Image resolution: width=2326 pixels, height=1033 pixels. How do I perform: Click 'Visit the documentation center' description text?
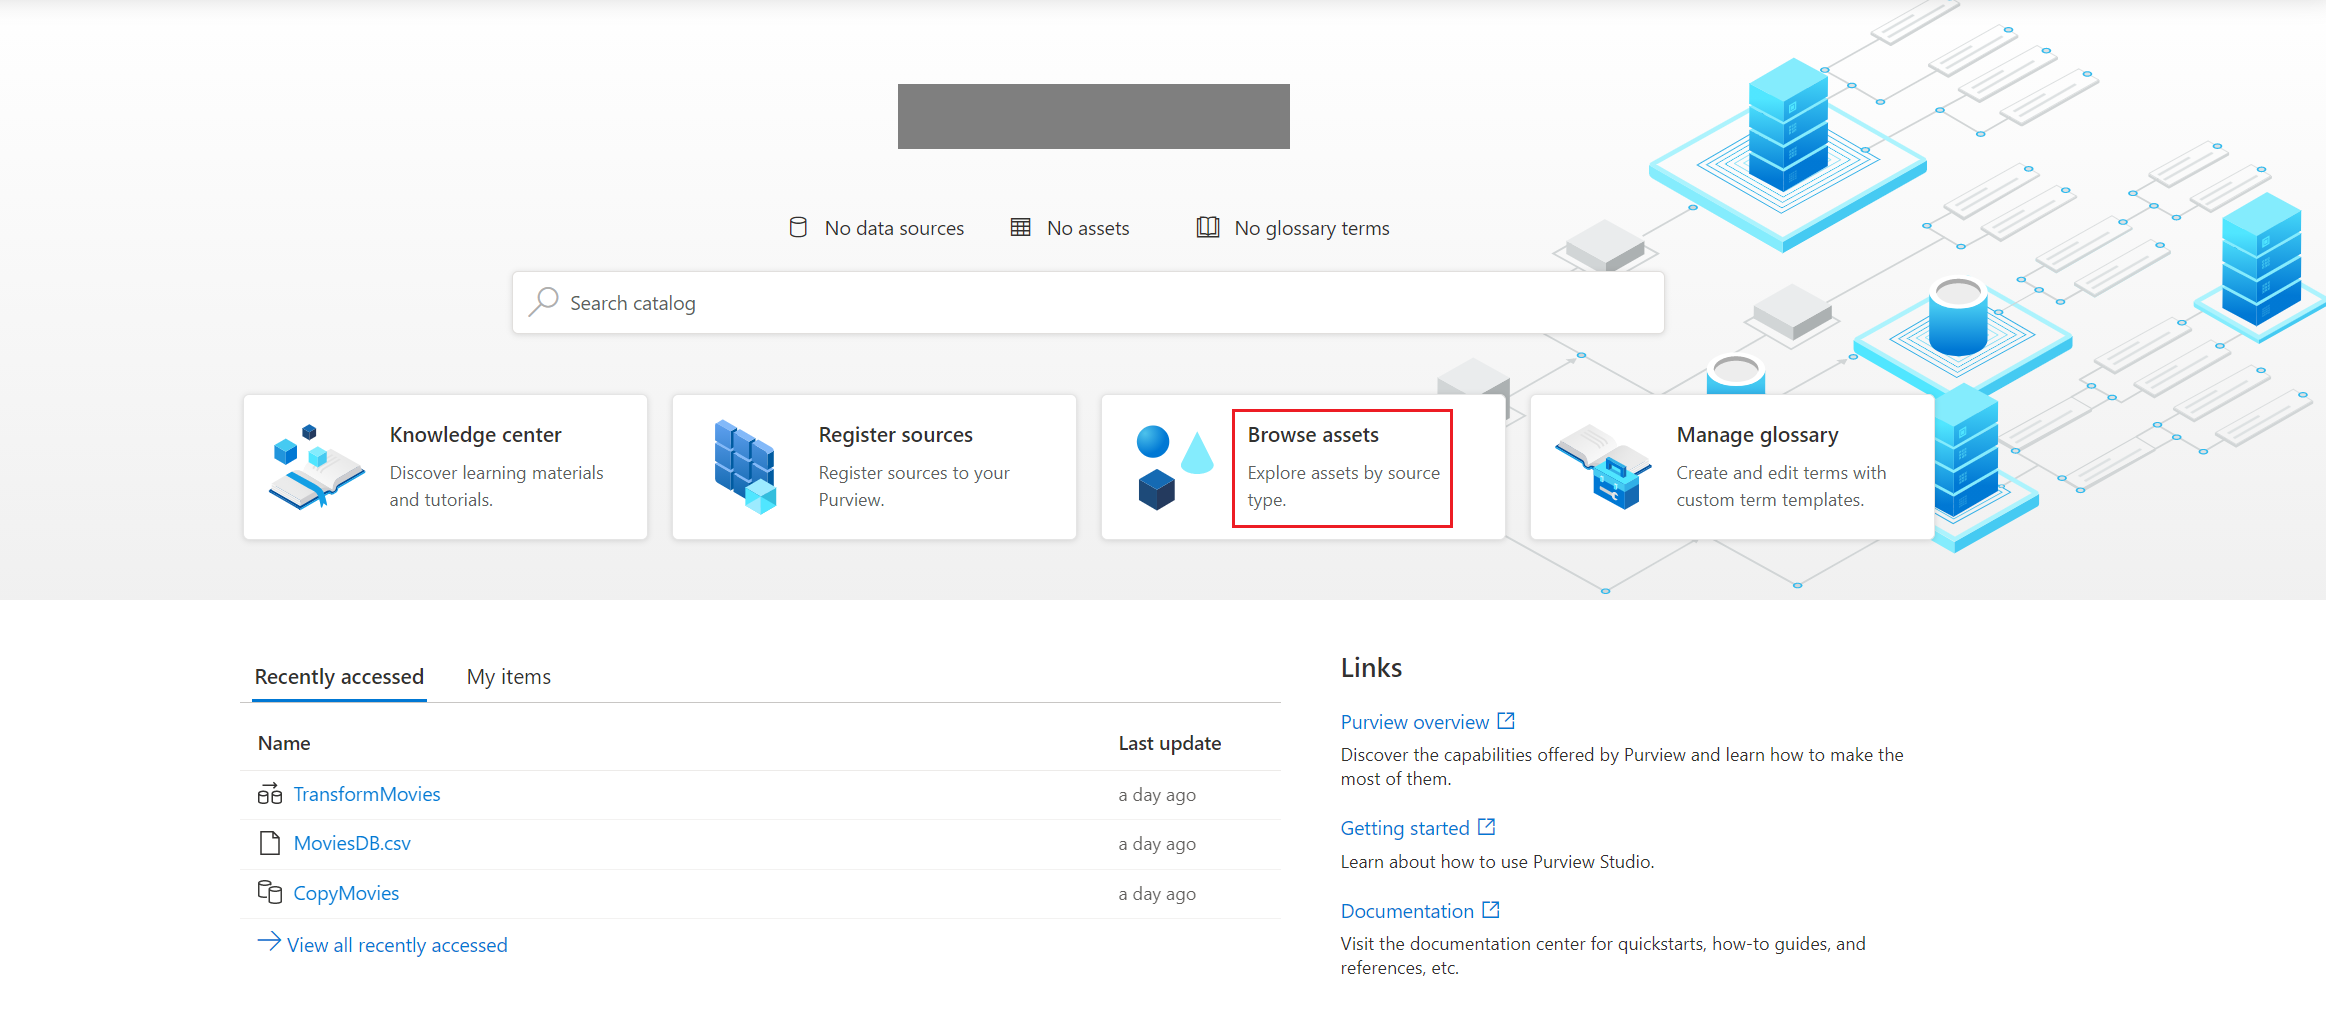[x=1603, y=956]
